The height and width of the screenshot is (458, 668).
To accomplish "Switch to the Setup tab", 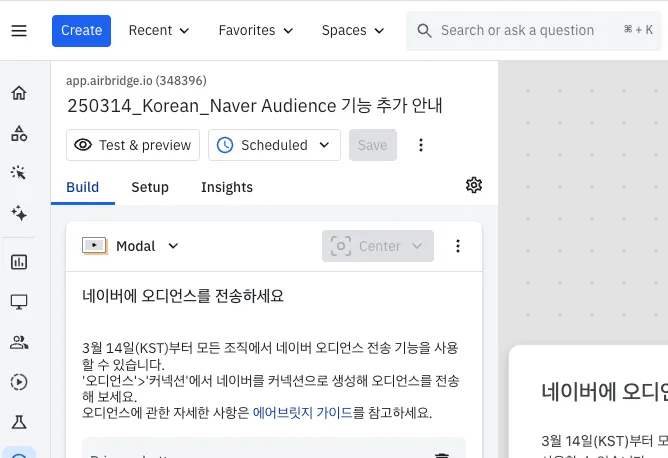I will point(150,187).
